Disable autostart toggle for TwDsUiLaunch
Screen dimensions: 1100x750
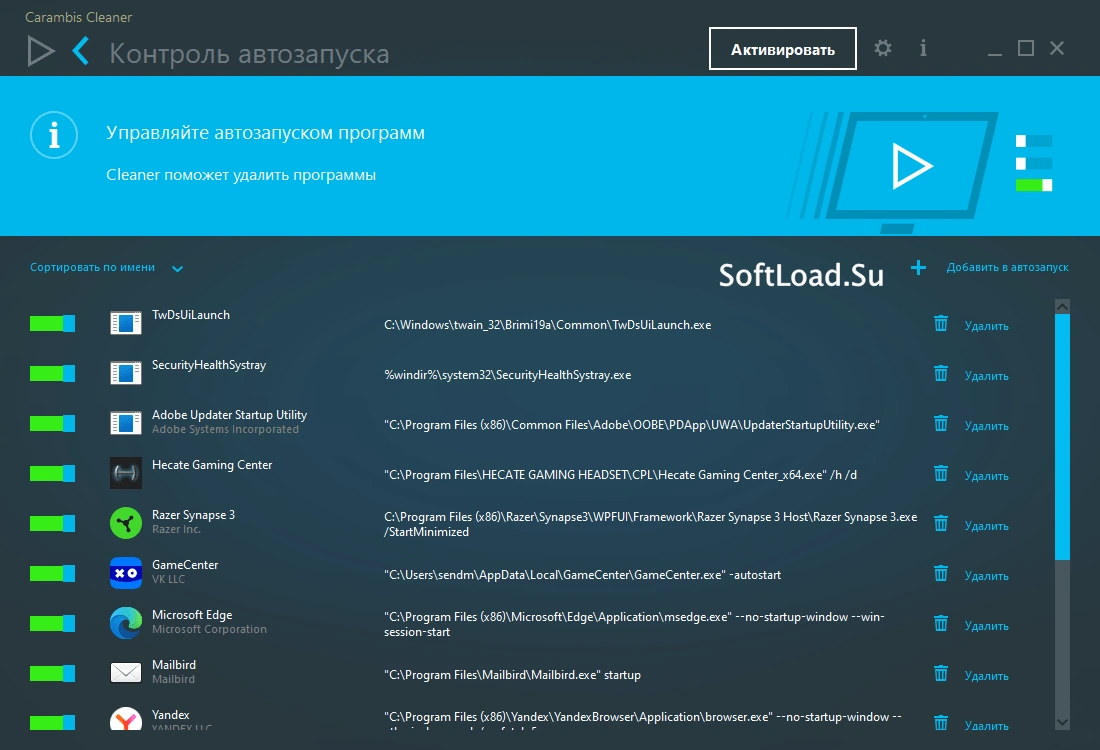53,323
